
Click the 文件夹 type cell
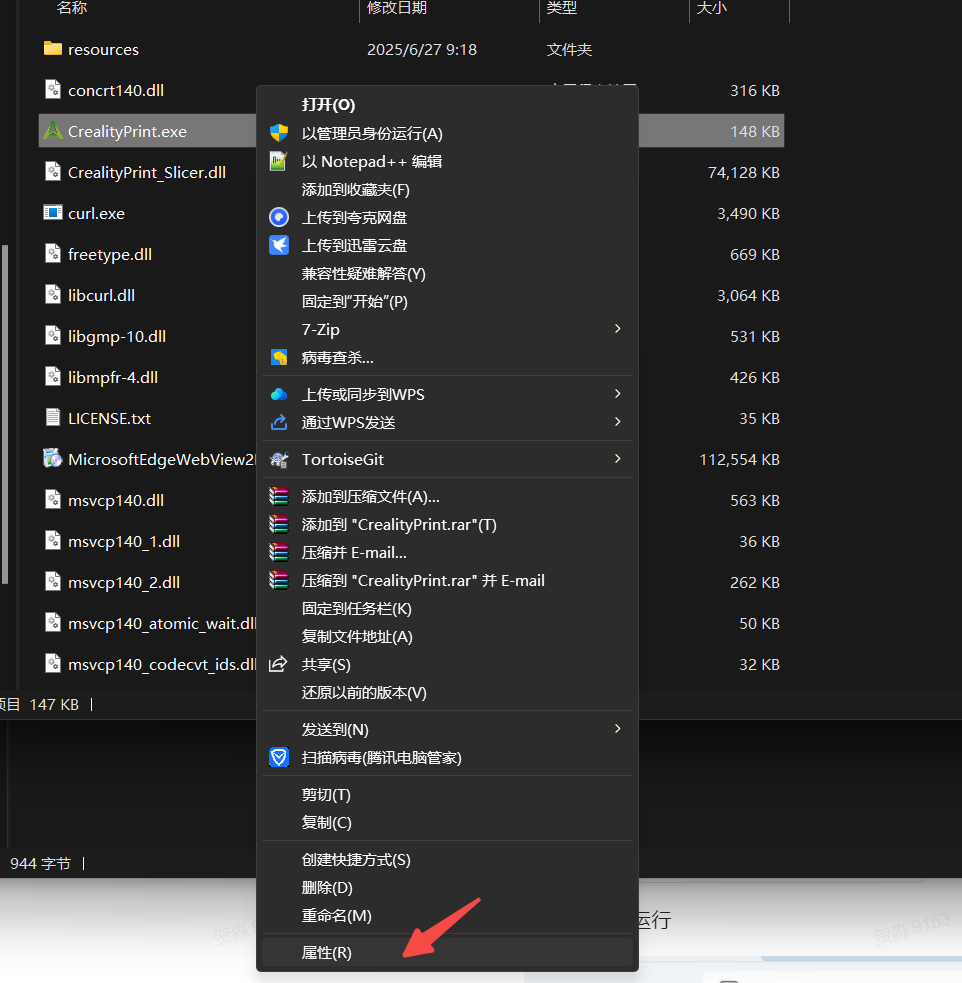tap(569, 50)
